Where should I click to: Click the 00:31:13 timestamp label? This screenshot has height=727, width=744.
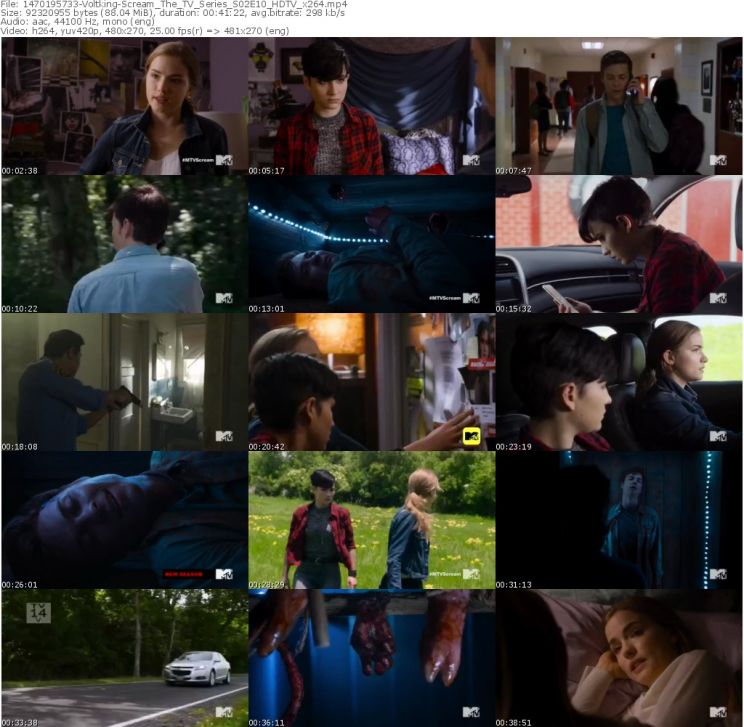(514, 585)
